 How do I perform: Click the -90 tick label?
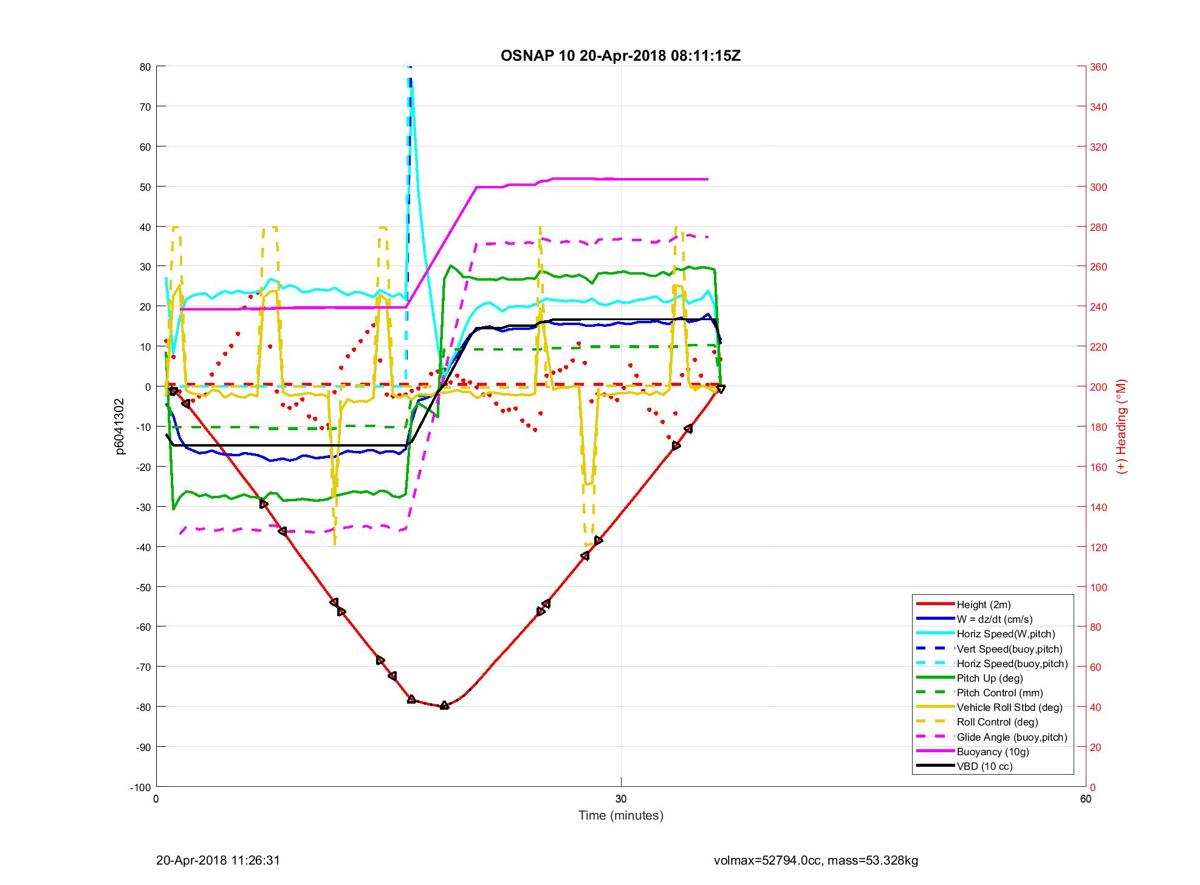click(x=142, y=747)
